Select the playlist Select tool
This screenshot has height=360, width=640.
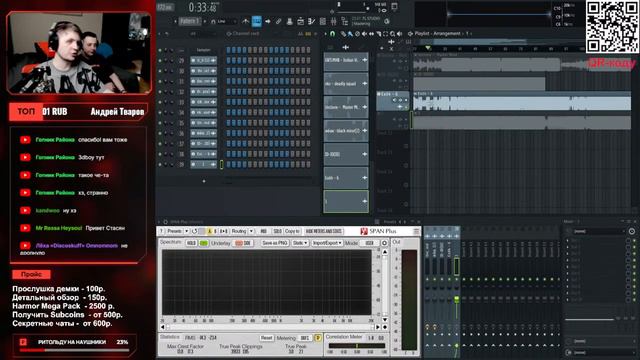pos(385,33)
